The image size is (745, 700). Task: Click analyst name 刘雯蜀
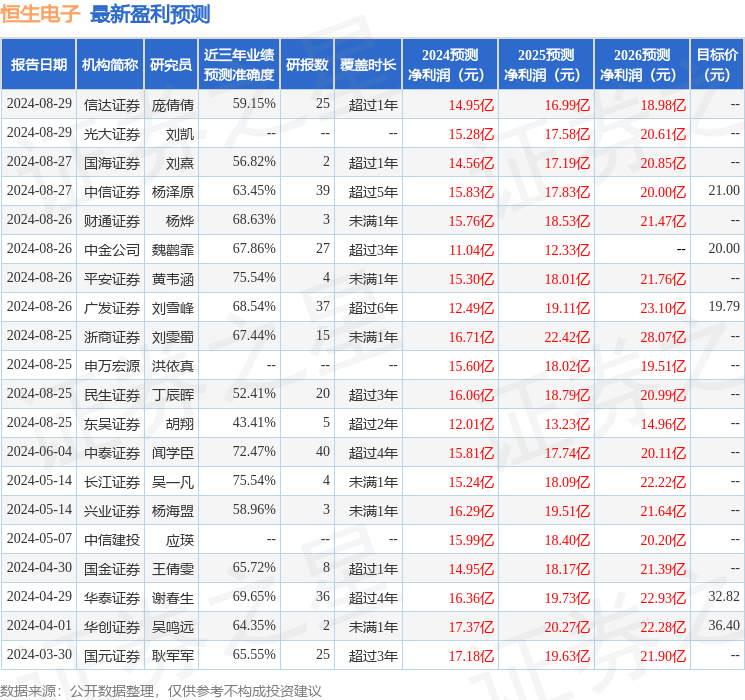coord(173,337)
